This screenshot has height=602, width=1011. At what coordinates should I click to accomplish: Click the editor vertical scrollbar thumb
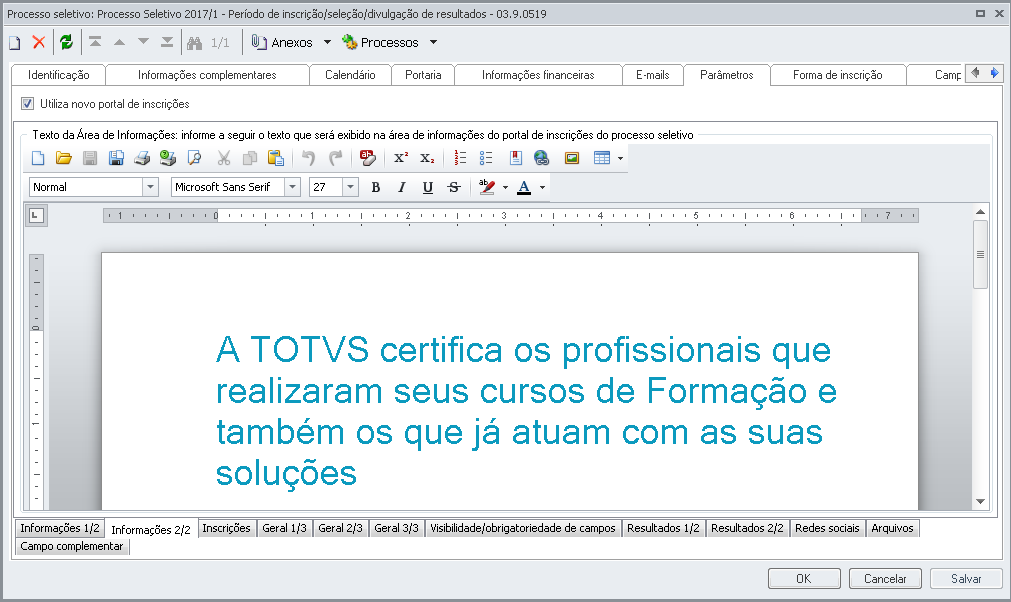pos(980,255)
